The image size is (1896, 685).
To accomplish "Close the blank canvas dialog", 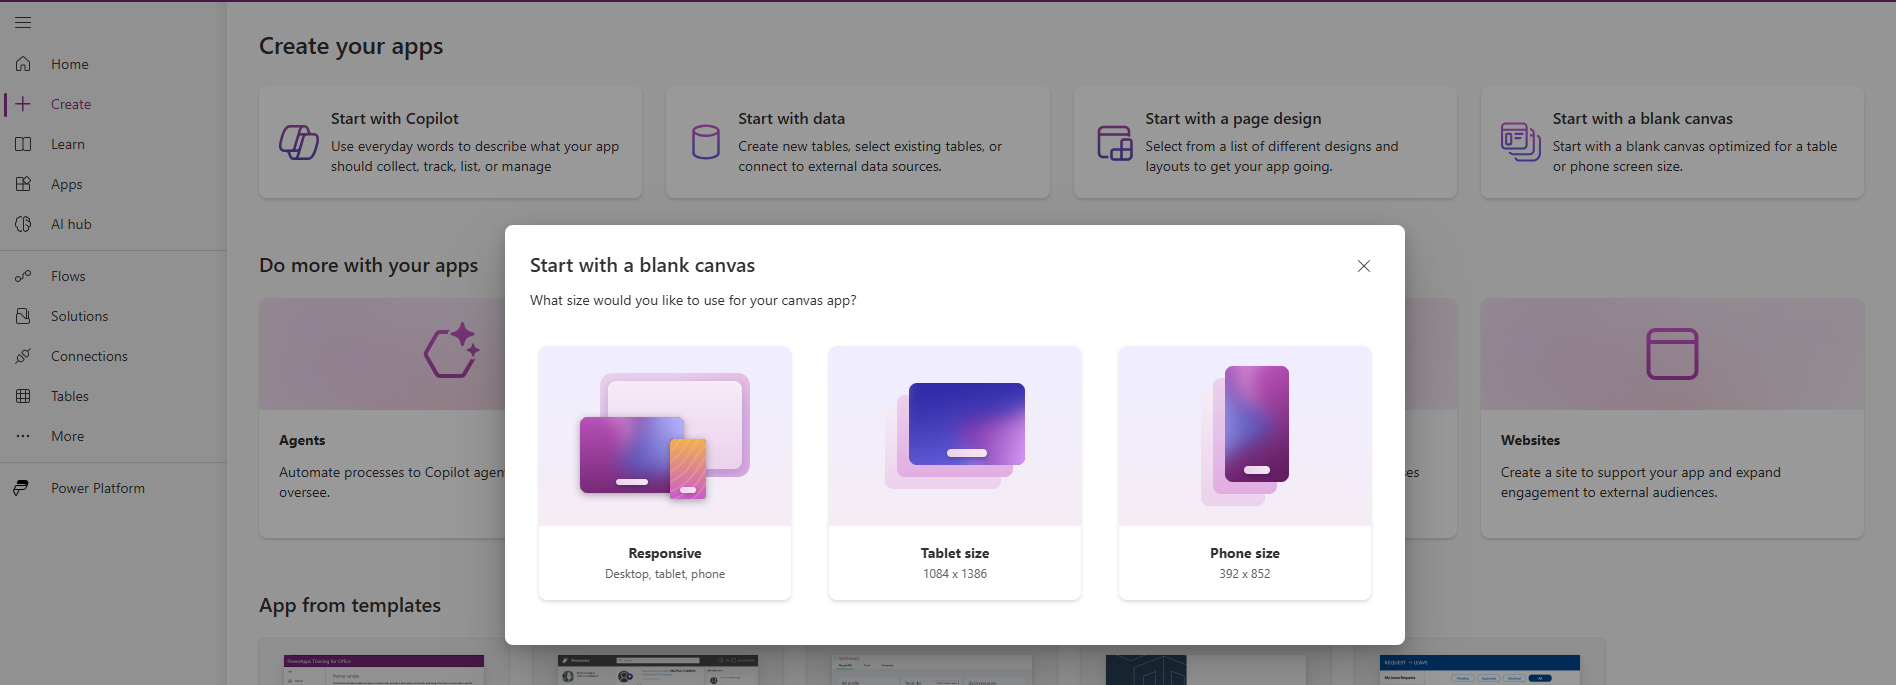I will click(x=1364, y=266).
